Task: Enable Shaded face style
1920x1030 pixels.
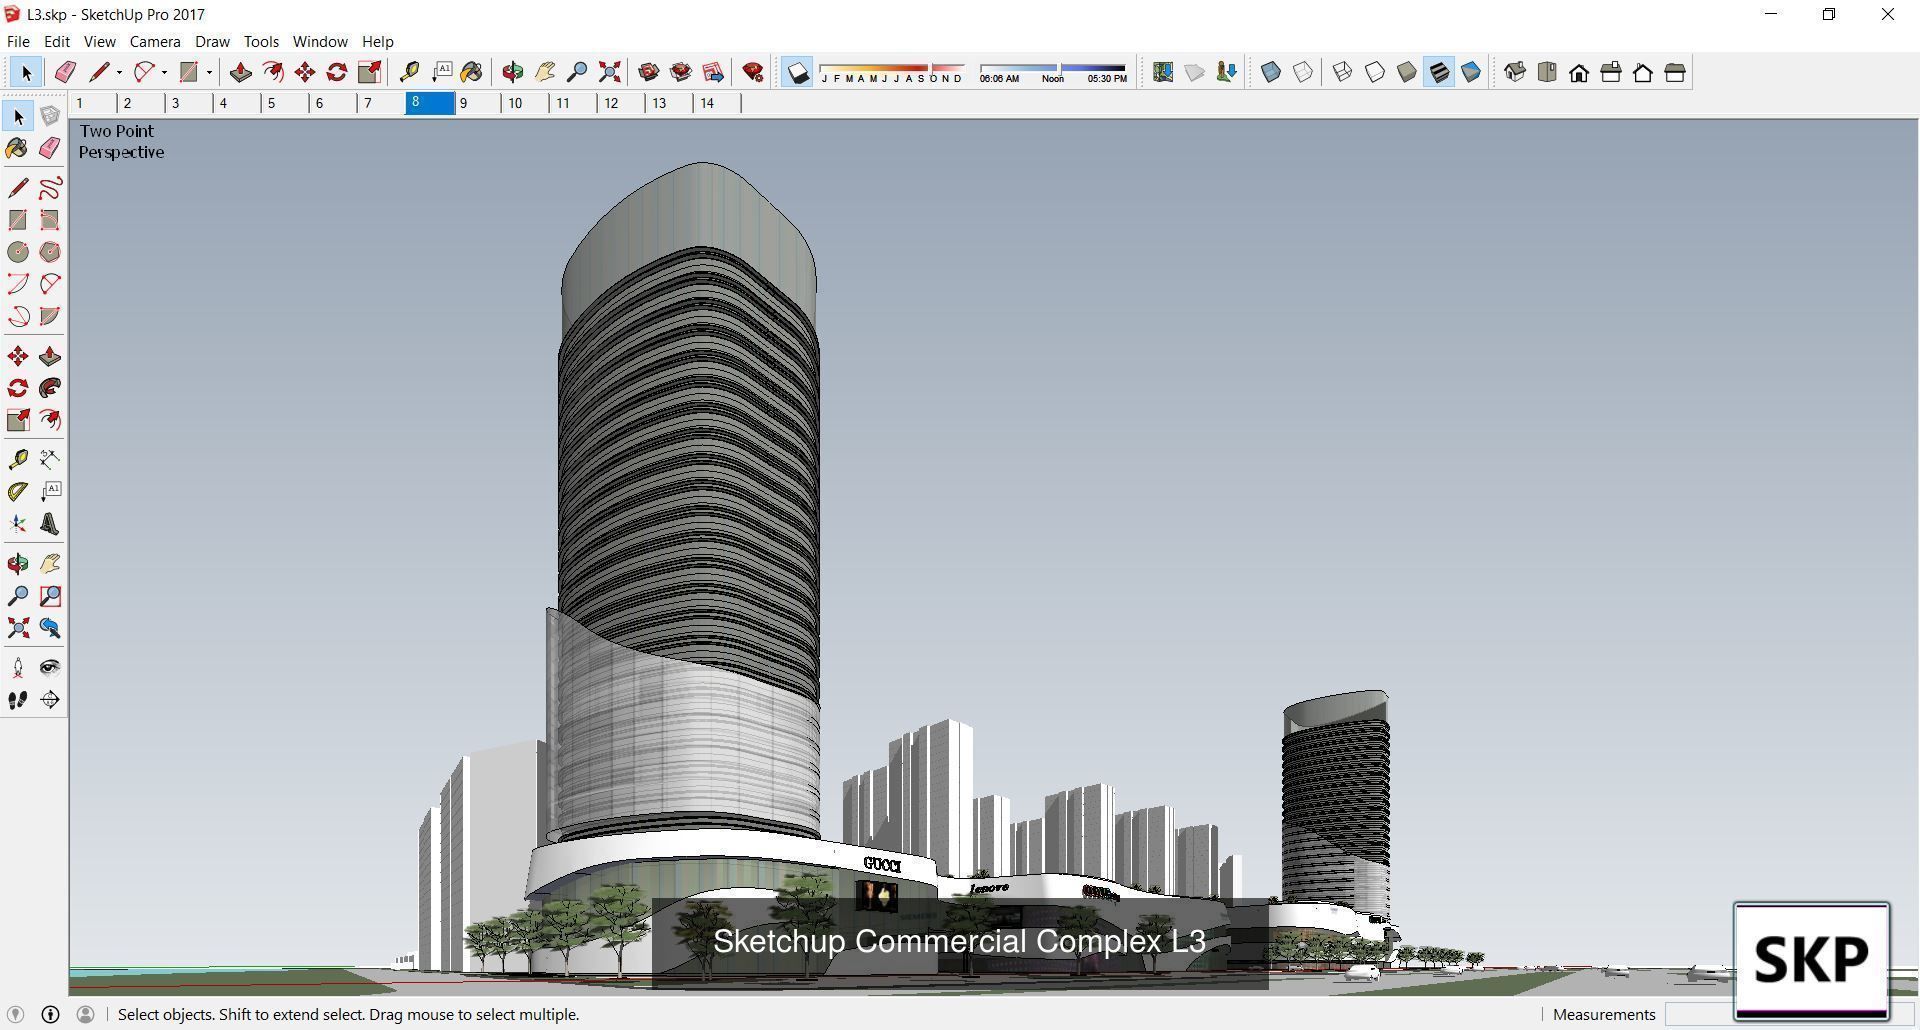Action: tap(1407, 72)
